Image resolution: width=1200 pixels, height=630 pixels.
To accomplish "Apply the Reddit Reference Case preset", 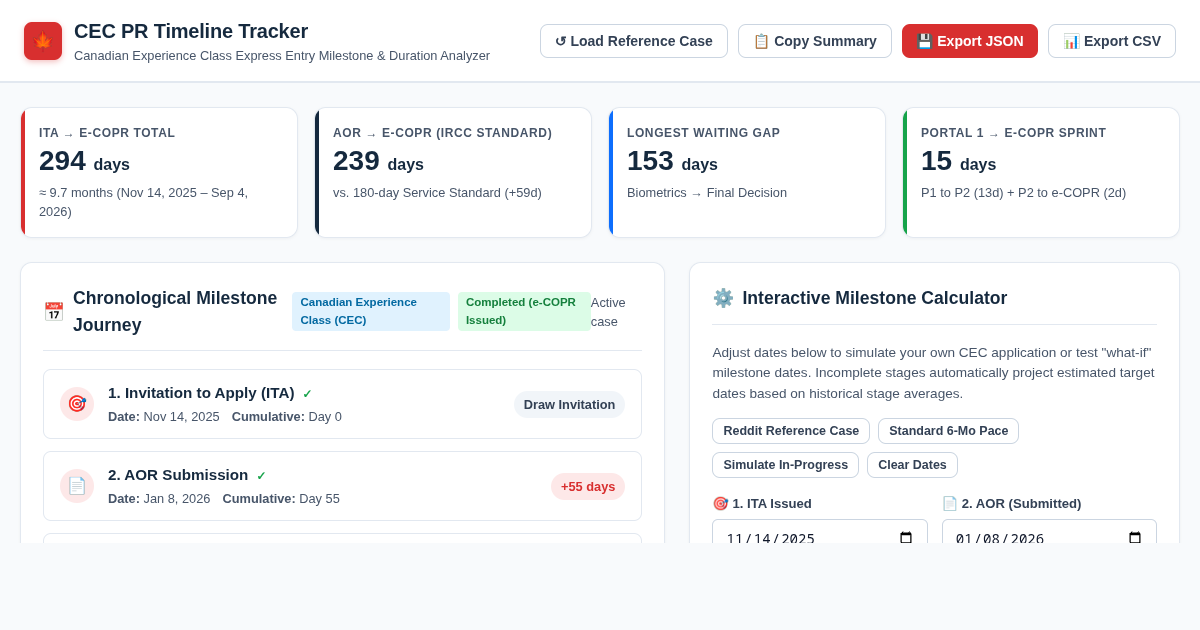I will (x=791, y=431).
